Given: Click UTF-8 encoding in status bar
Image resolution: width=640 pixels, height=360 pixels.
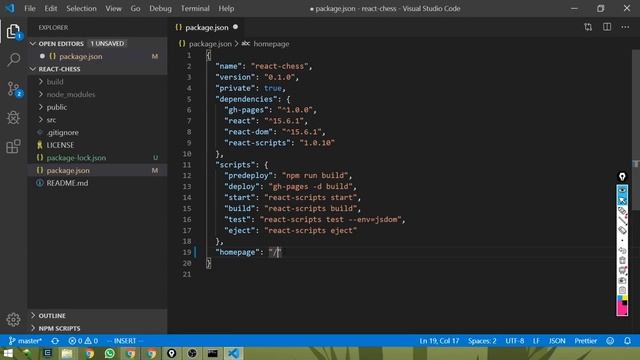Looking at the screenshot, I should pos(515,341).
